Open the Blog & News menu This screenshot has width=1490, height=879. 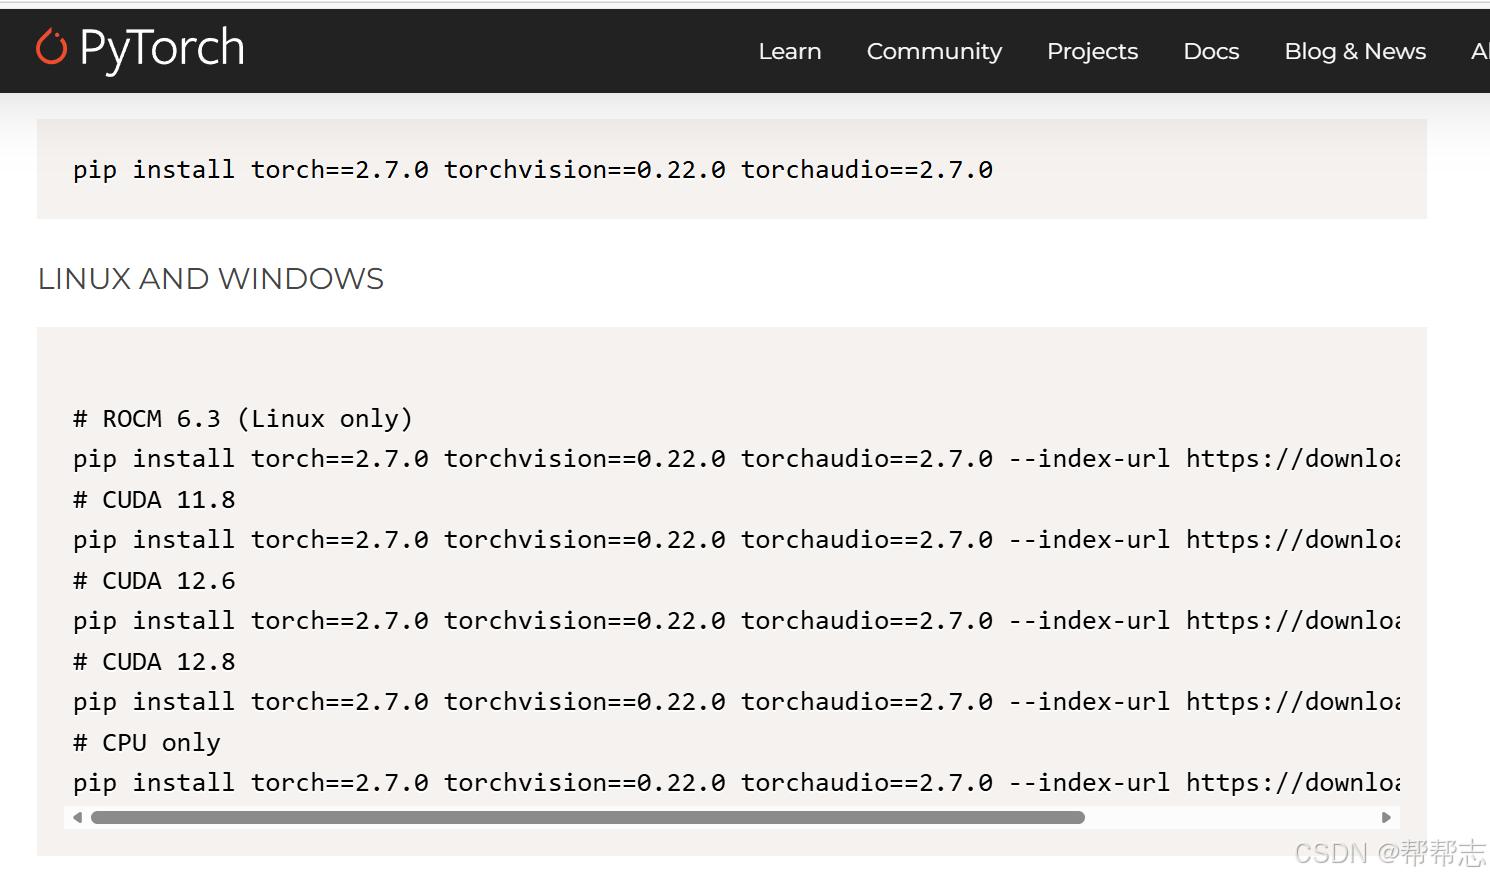point(1355,51)
